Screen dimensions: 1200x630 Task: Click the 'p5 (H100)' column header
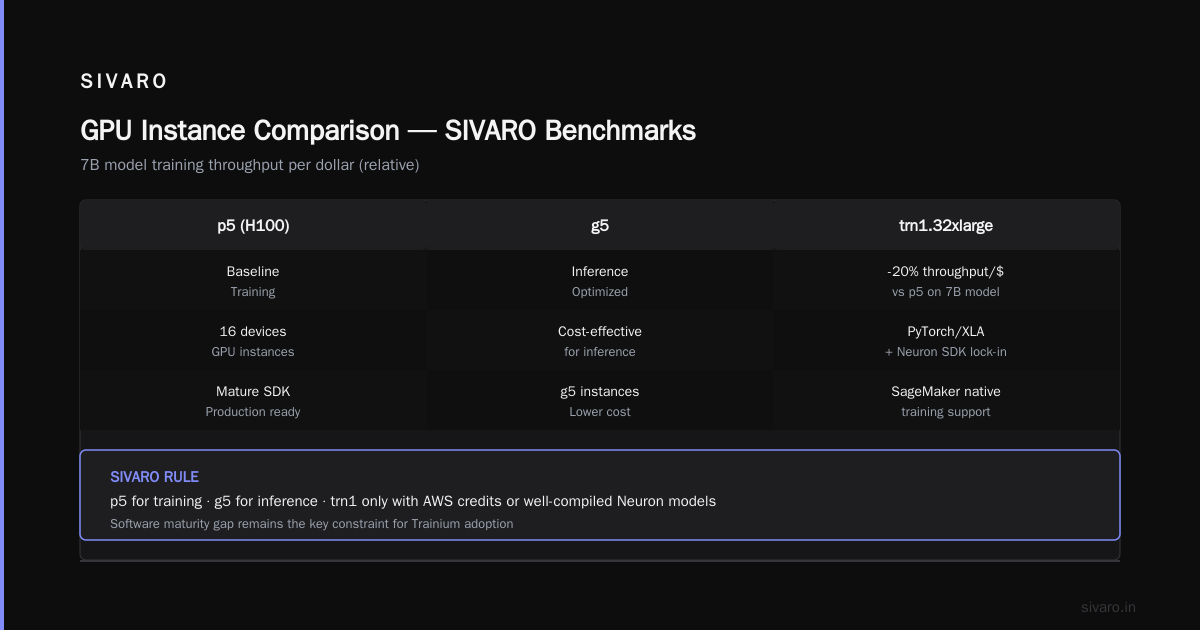[x=253, y=226]
